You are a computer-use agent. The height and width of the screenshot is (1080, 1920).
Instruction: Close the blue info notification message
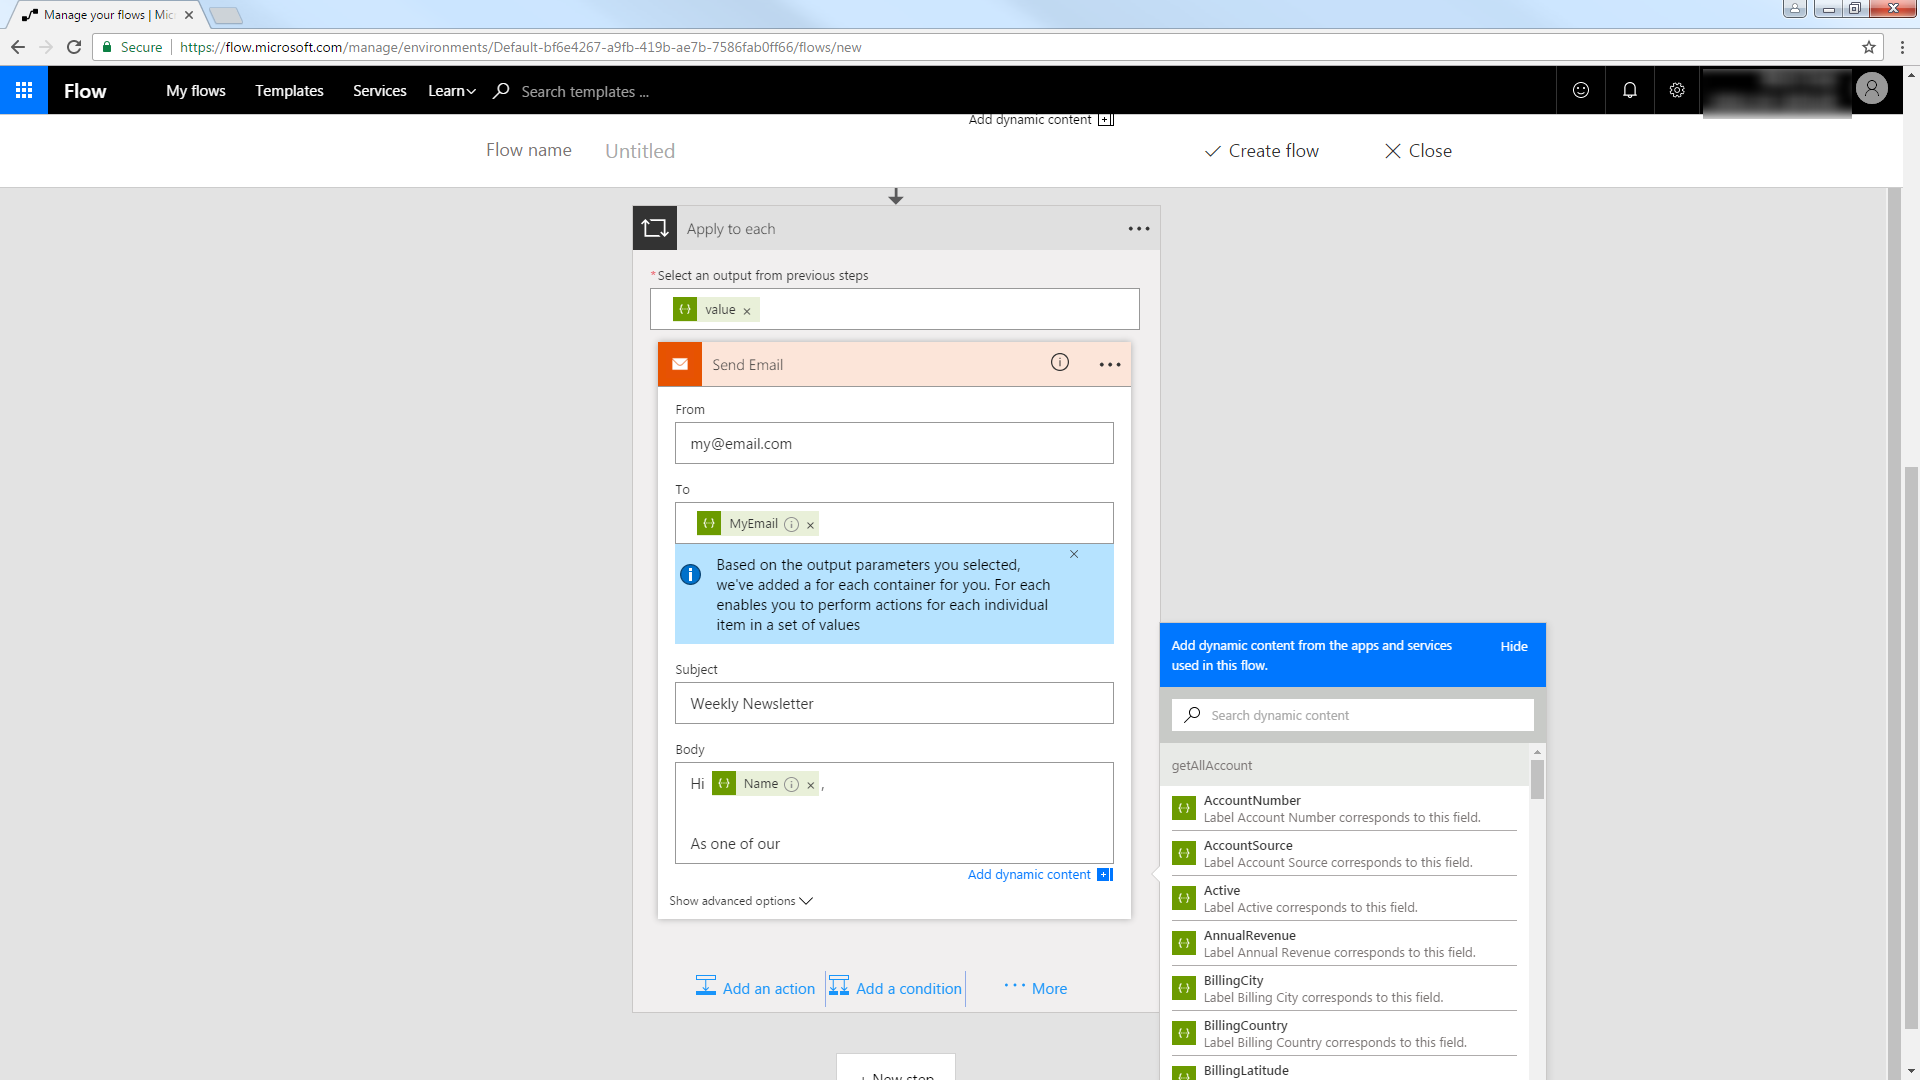coord(1073,554)
